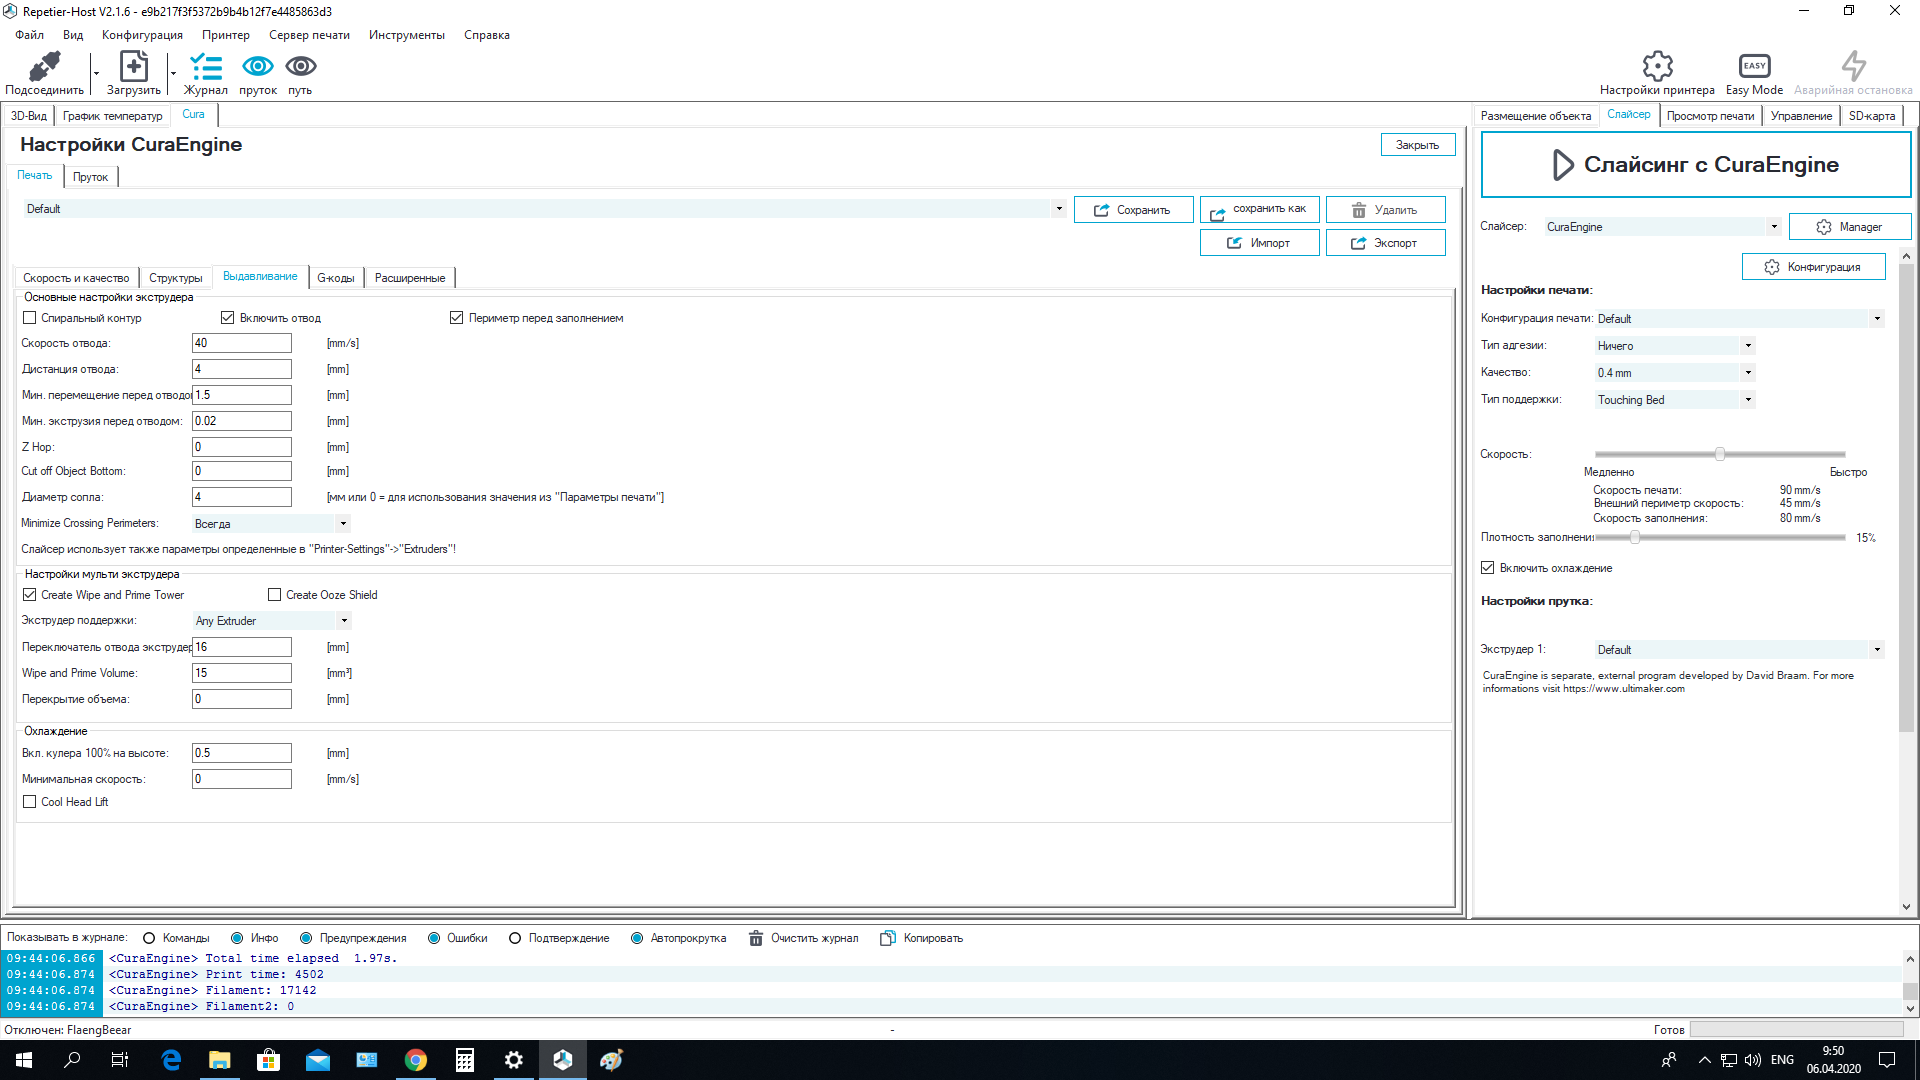
Task: Click the Загрузить load file icon
Action: click(133, 66)
